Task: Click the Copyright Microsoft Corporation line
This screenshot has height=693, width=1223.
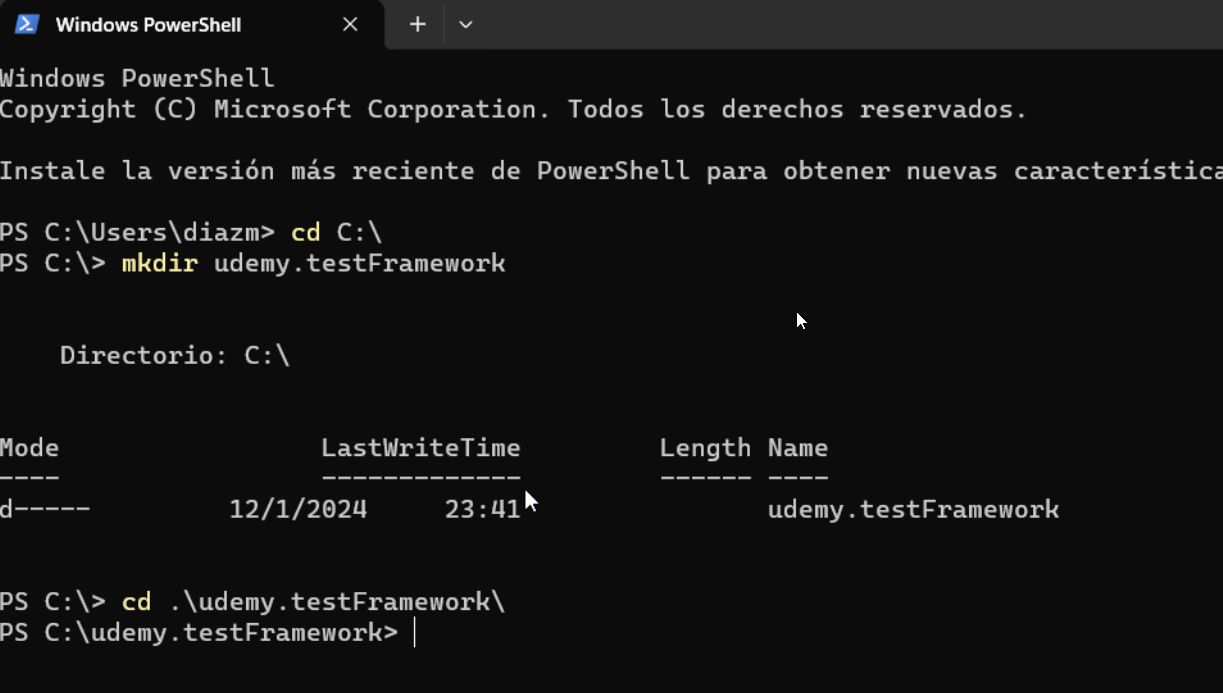Action: tap(510, 109)
